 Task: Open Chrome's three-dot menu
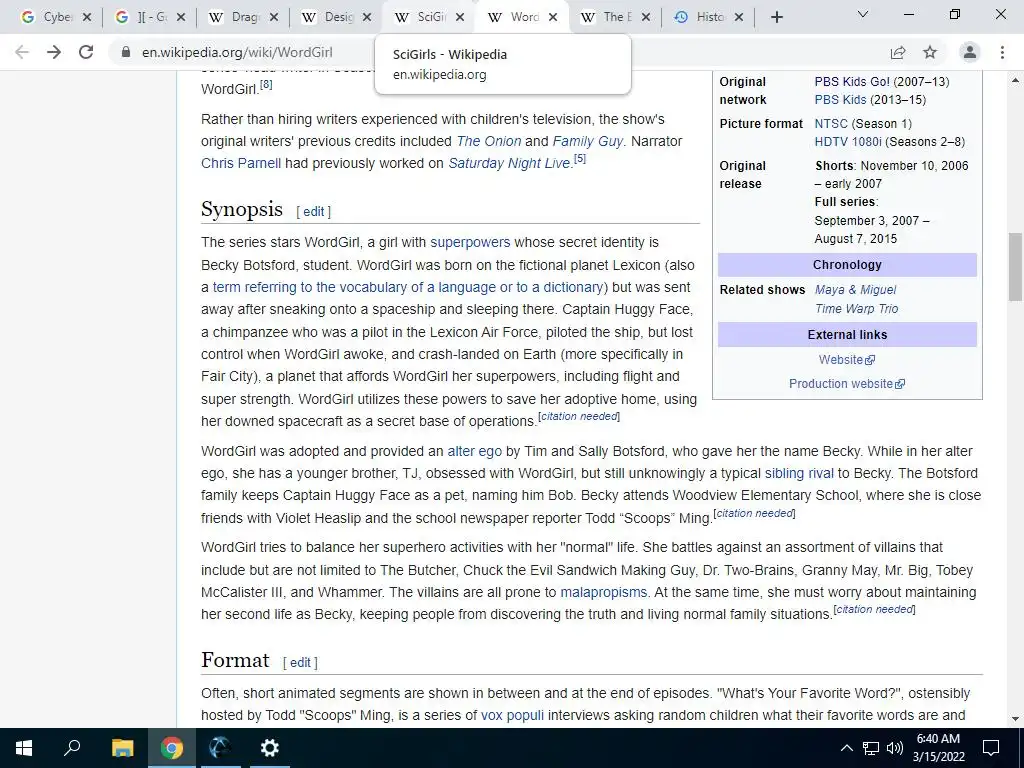point(1002,52)
